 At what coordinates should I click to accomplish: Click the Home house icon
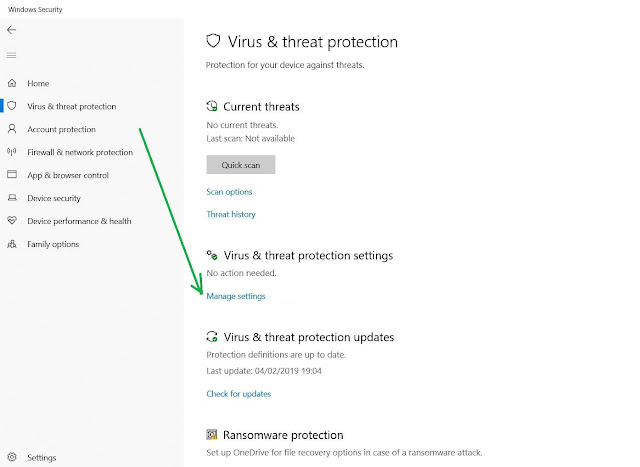12,83
